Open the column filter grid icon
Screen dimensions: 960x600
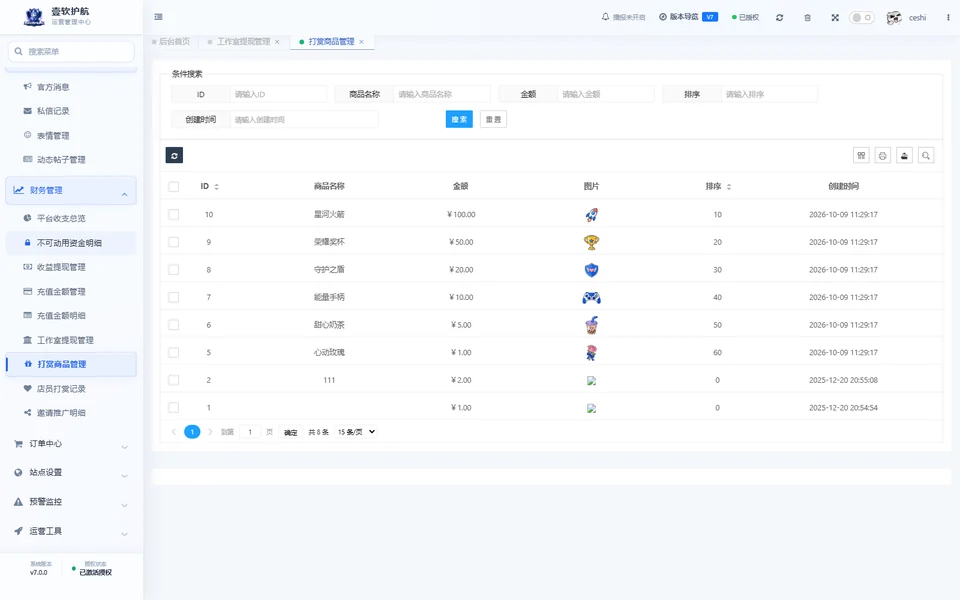pos(861,156)
